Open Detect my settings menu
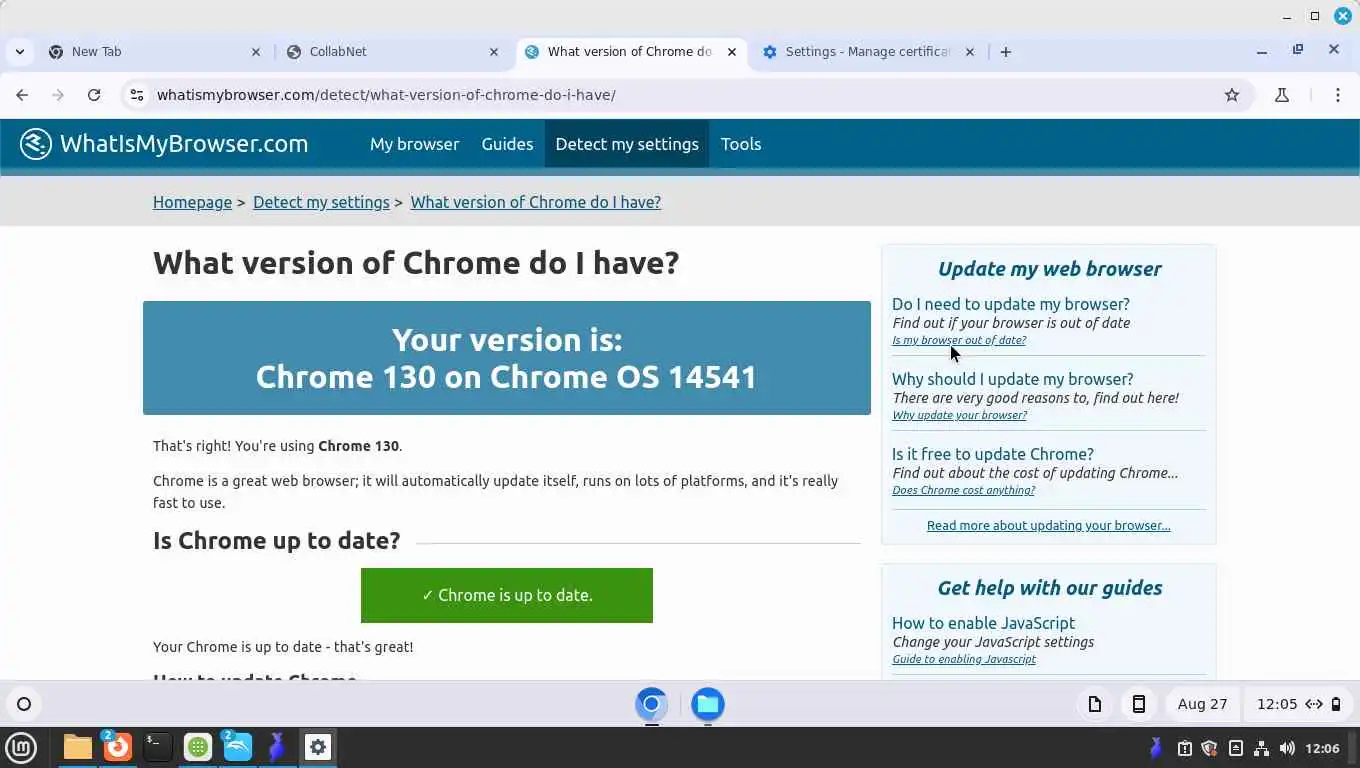Image resolution: width=1360 pixels, height=768 pixels. [627, 144]
